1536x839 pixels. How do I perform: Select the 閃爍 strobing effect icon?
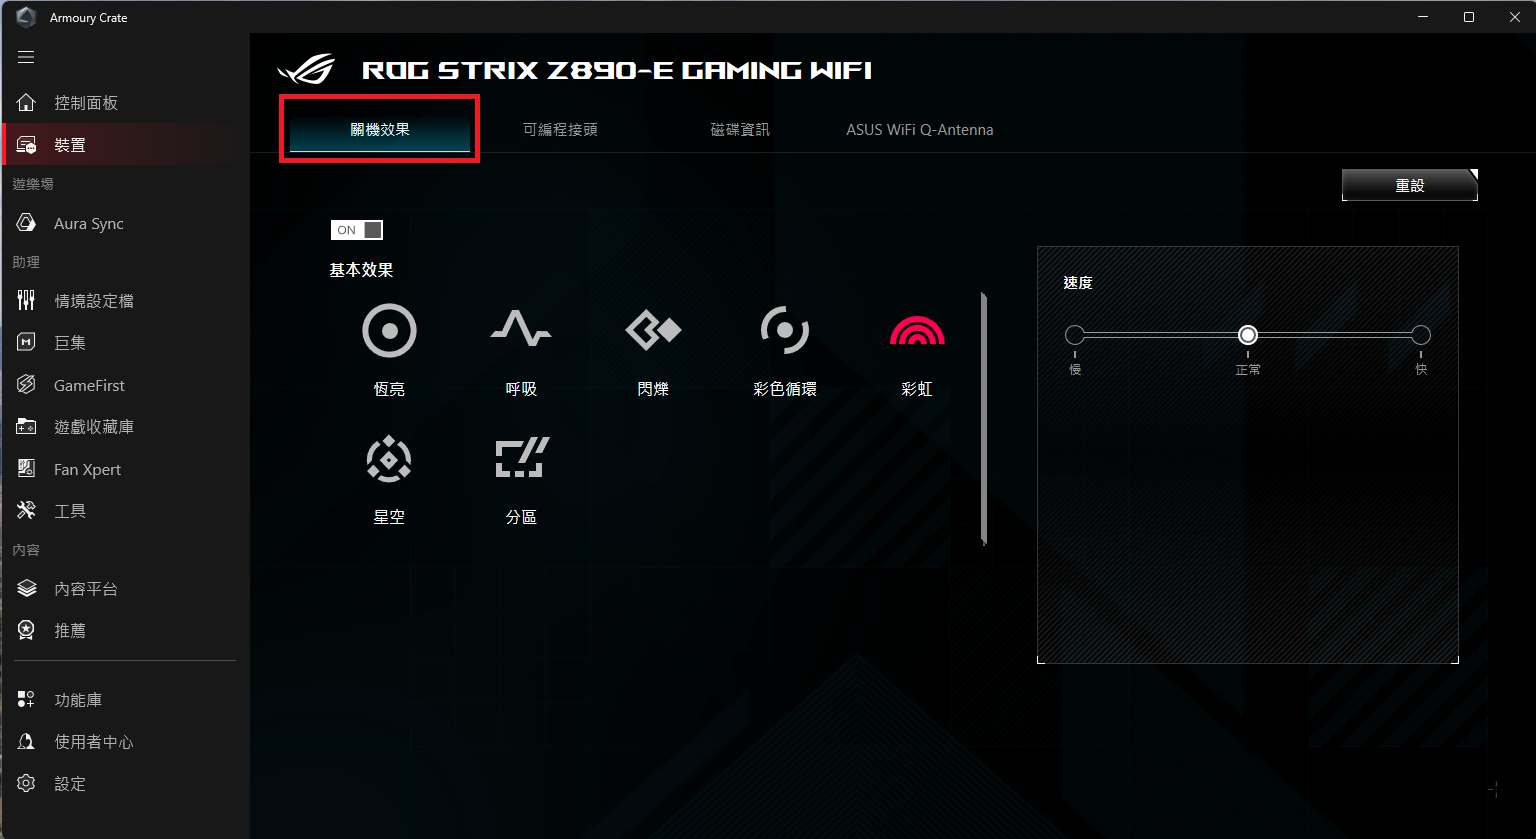pos(653,331)
